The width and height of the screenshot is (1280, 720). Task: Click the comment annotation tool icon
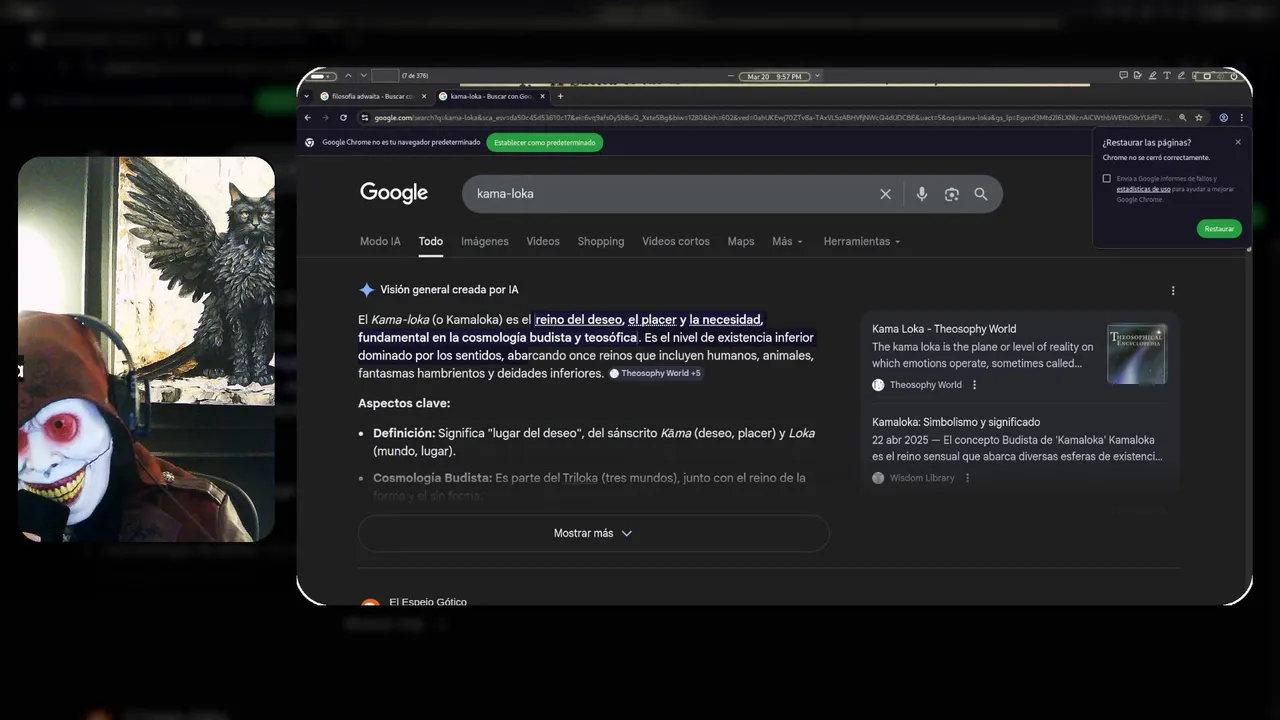pos(1123,75)
